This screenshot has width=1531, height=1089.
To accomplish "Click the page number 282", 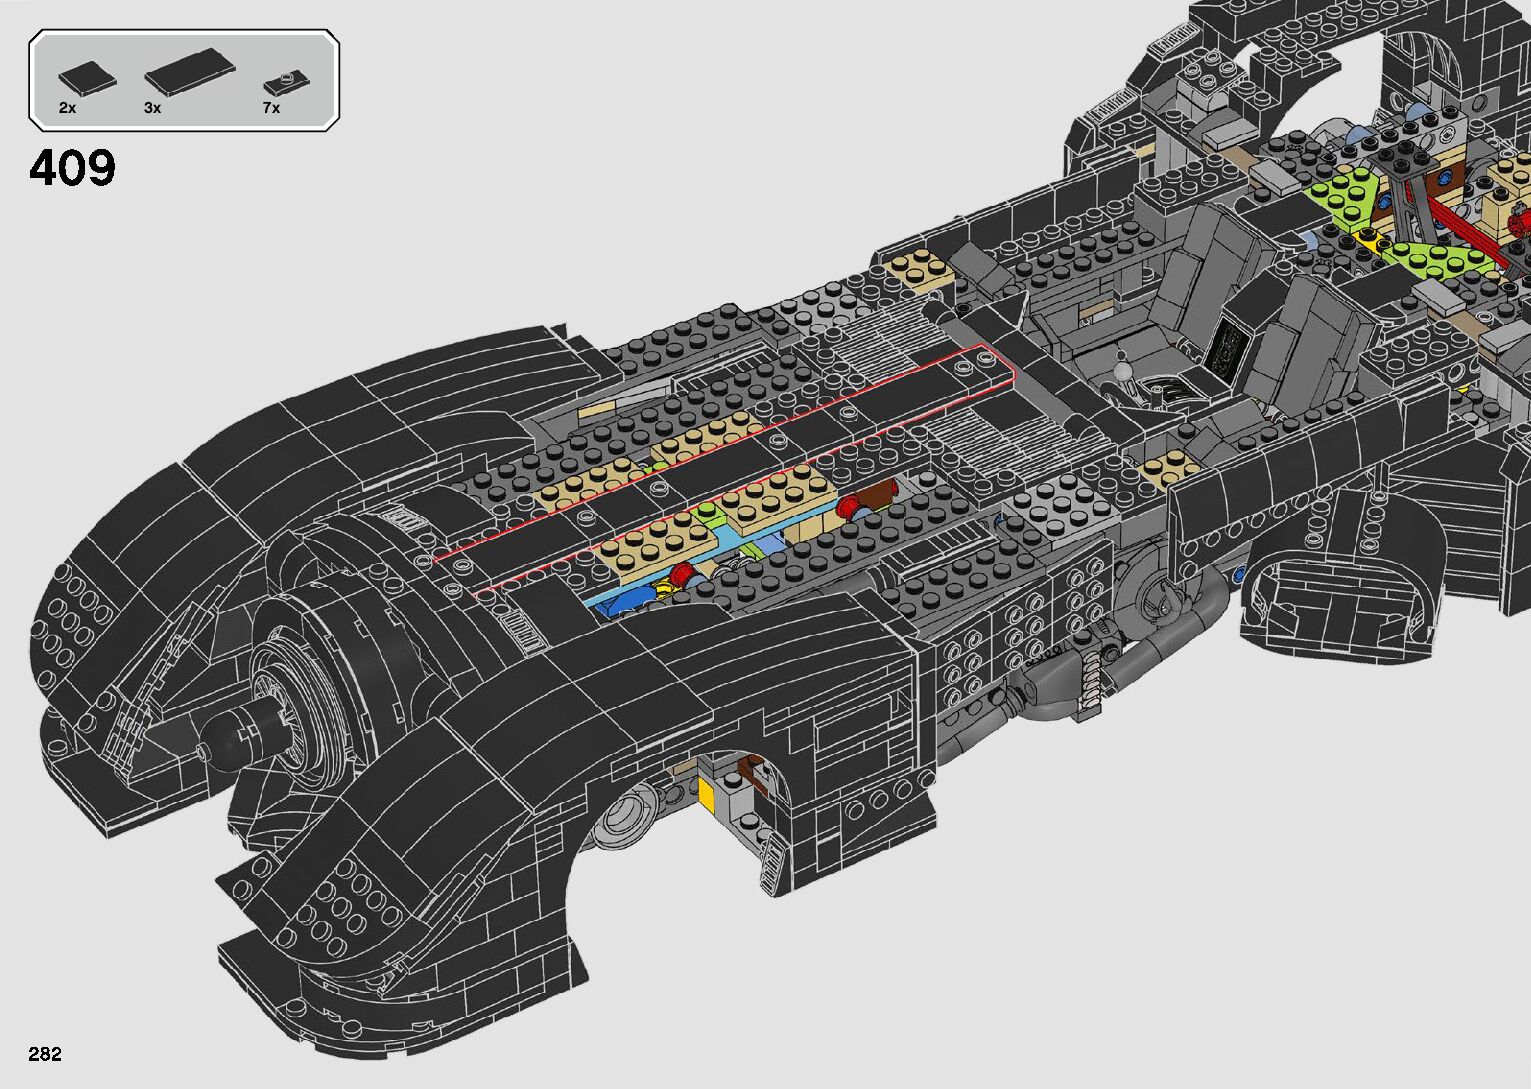I will pyautogui.click(x=45, y=1054).
